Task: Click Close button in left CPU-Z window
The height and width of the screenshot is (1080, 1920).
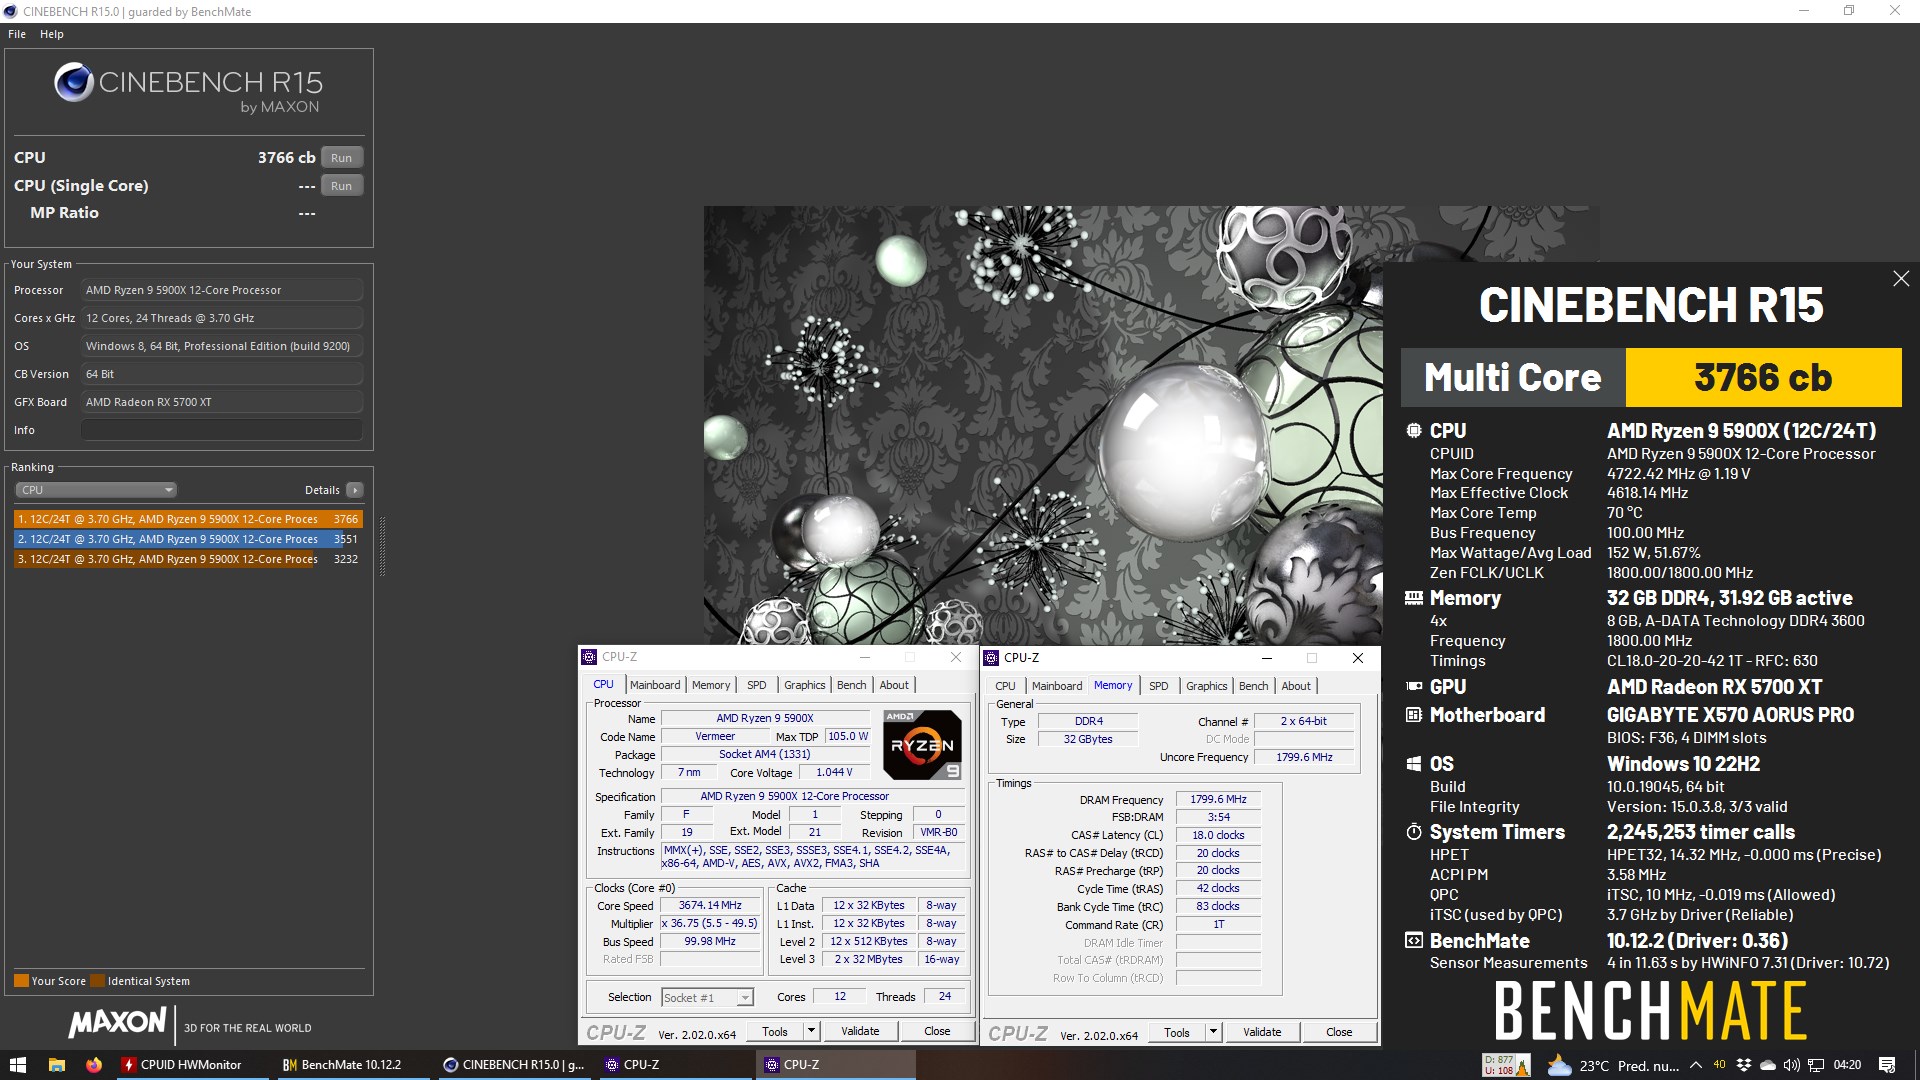Action: [x=937, y=1032]
